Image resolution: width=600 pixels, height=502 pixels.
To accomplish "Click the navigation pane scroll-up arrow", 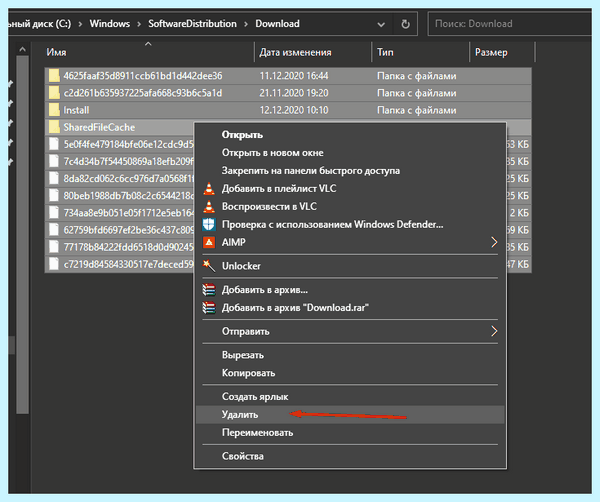I will pyautogui.click(x=23, y=50).
